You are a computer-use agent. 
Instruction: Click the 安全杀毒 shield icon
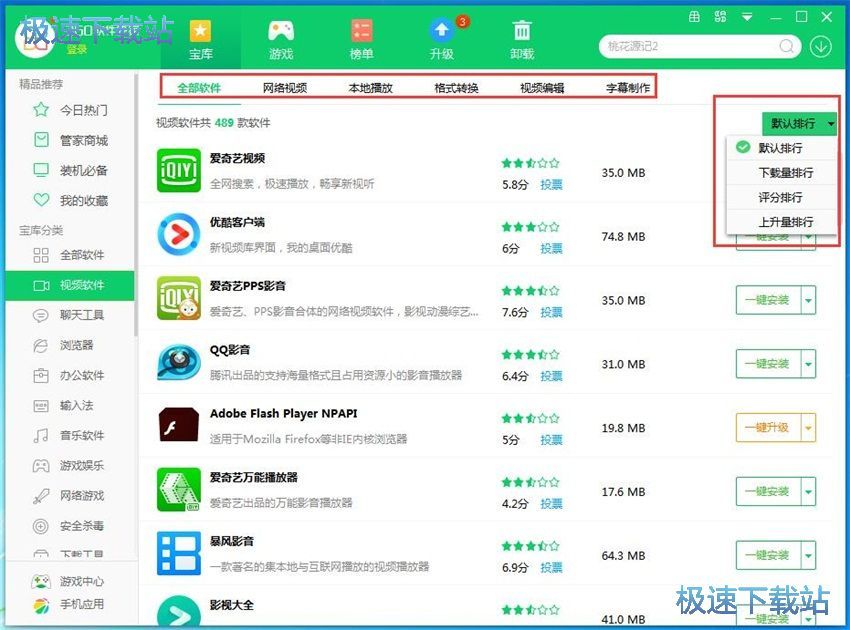(41, 526)
